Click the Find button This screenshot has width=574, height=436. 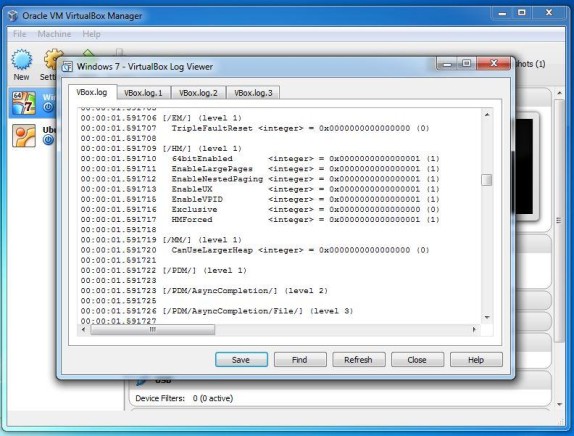[300, 360]
